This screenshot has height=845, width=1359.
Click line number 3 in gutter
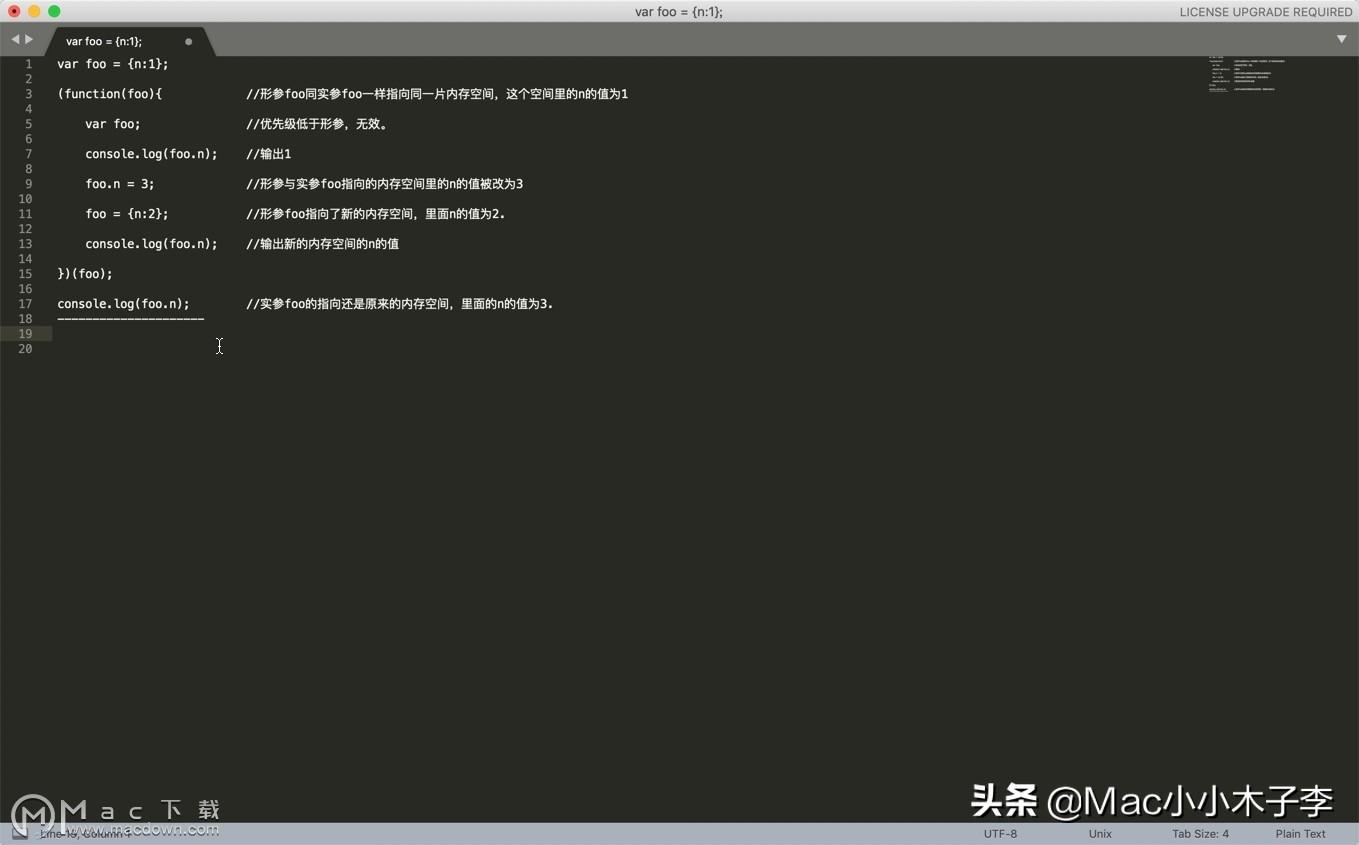point(28,94)
